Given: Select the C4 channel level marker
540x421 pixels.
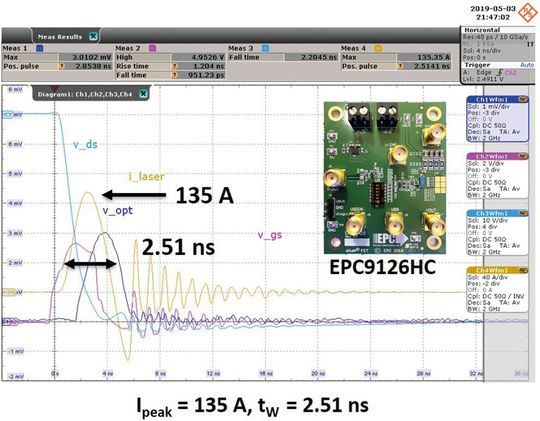Looking at the screenshot, I should pyautogui.click(x=8, y=292).
